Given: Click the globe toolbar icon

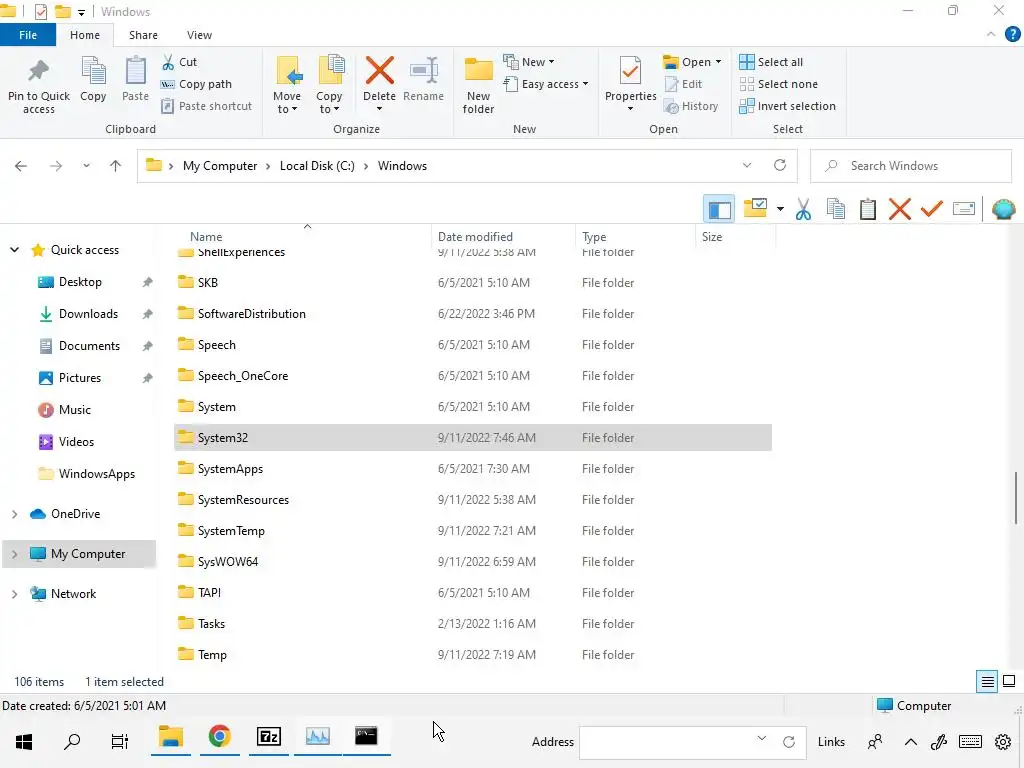Looking at the screenshot, I should 1003,210.
